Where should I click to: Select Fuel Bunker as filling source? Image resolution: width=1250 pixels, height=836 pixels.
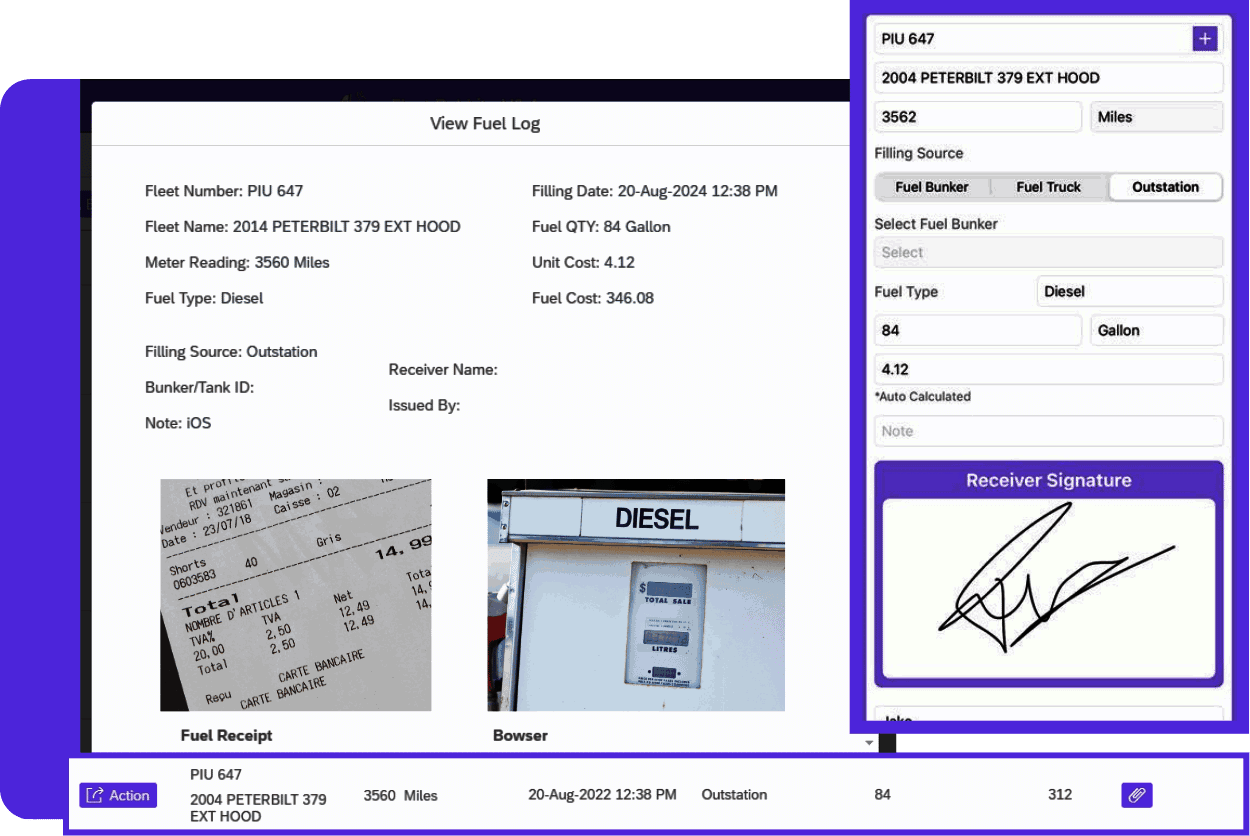931,187
